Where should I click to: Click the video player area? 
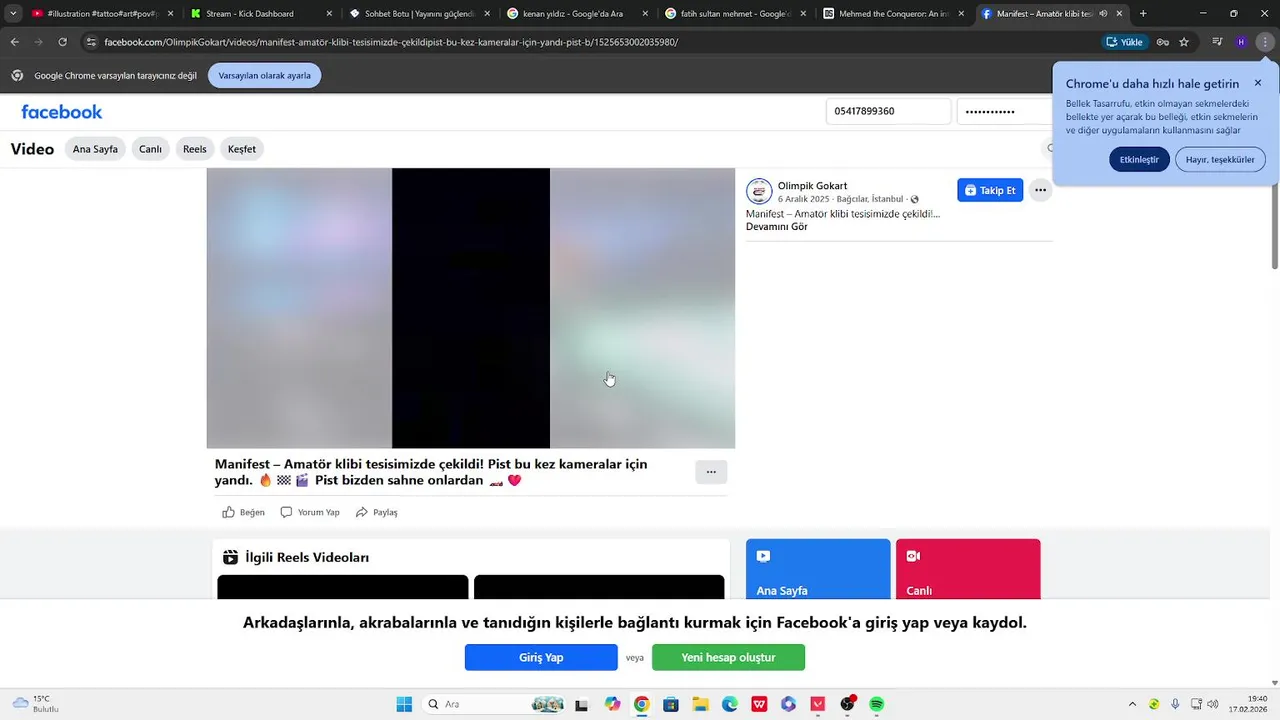click(471, 308)
